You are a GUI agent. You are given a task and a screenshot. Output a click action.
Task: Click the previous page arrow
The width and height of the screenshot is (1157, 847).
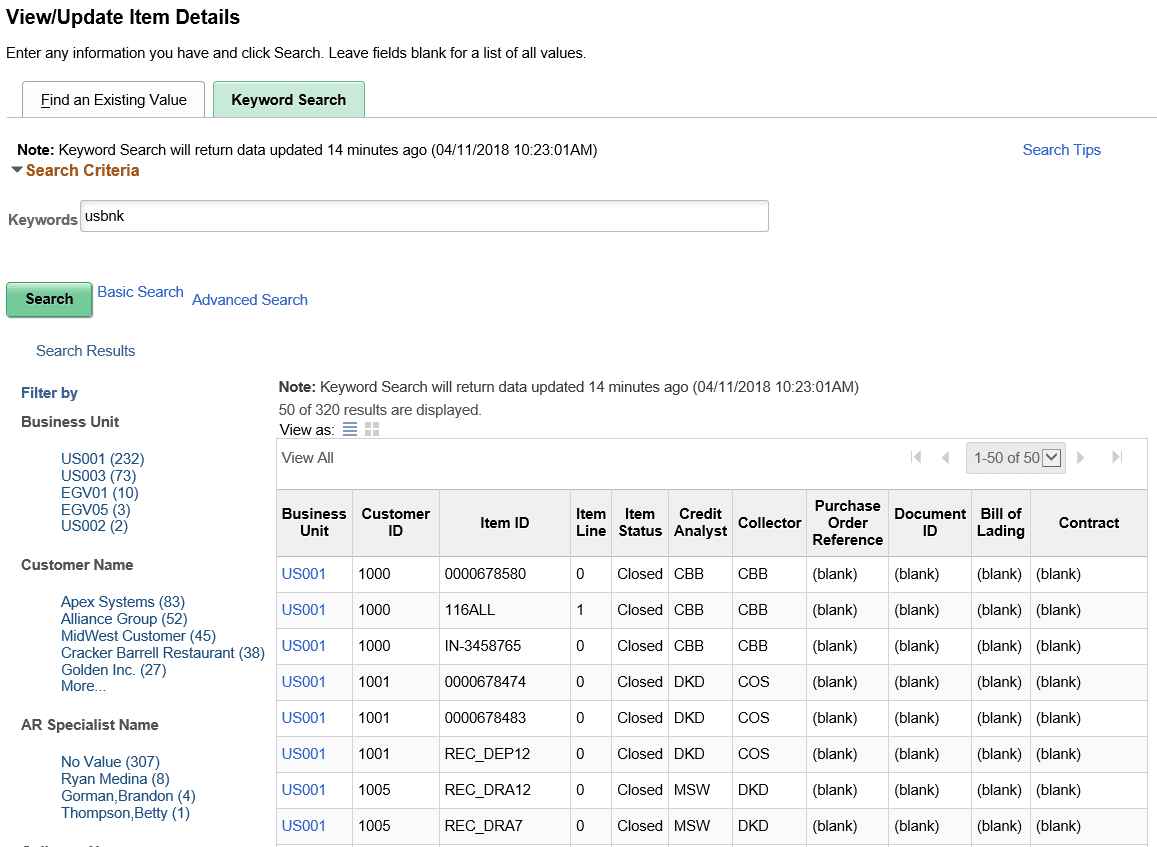tap(946, 456)
